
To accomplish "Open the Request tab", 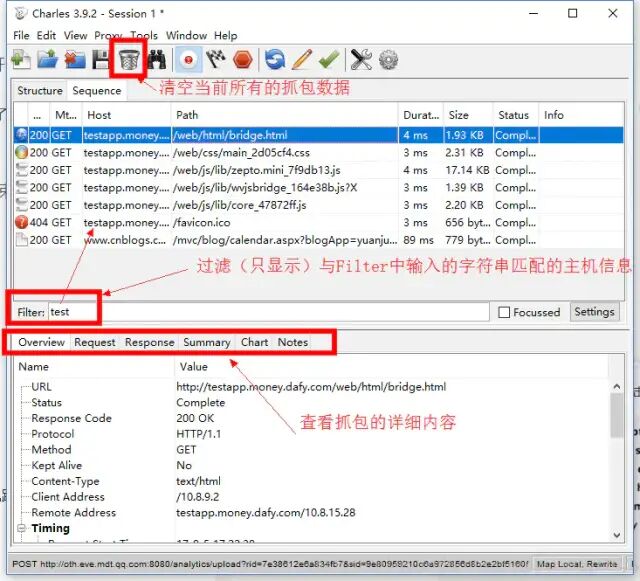I will point(95,342).
